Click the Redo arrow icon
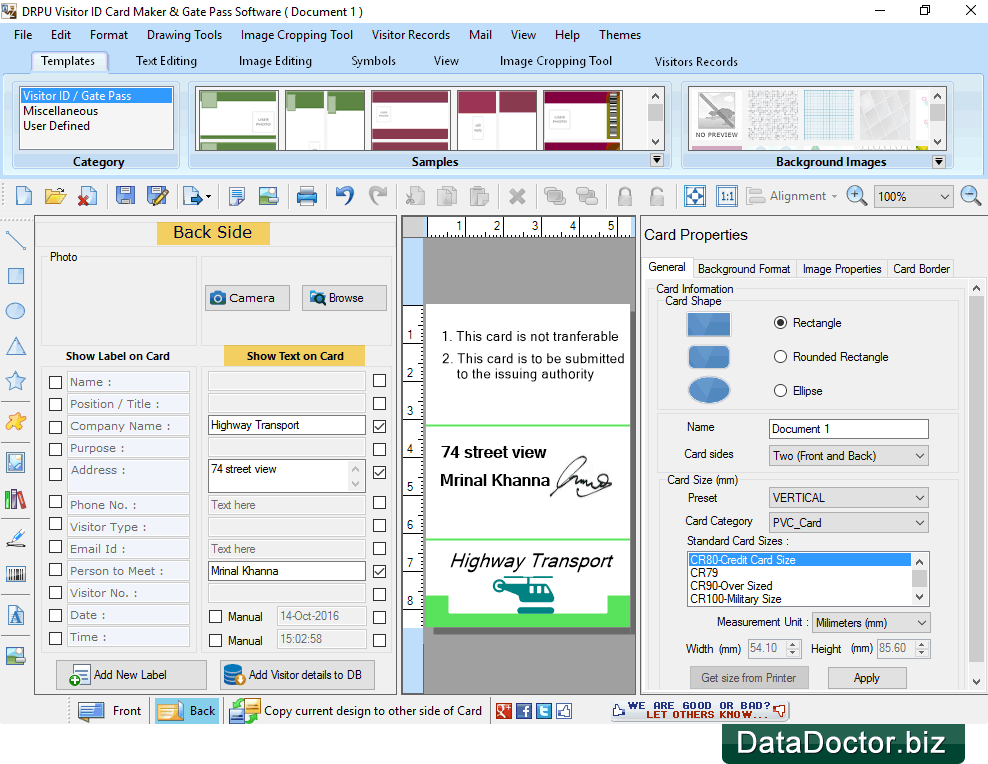This screenshot has width=988, height=764. tap(377, 196)
